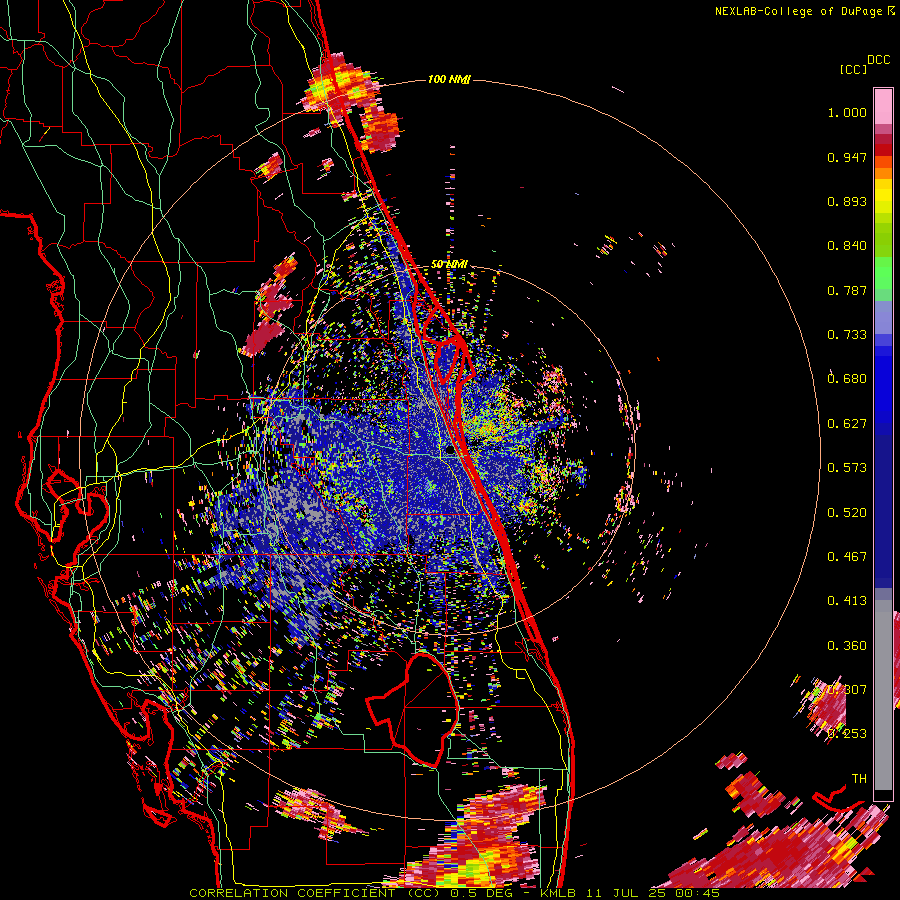Click the 0.787 legend value
The height and width of the screenshot is (900, 900).
click(x=847, y=290)
